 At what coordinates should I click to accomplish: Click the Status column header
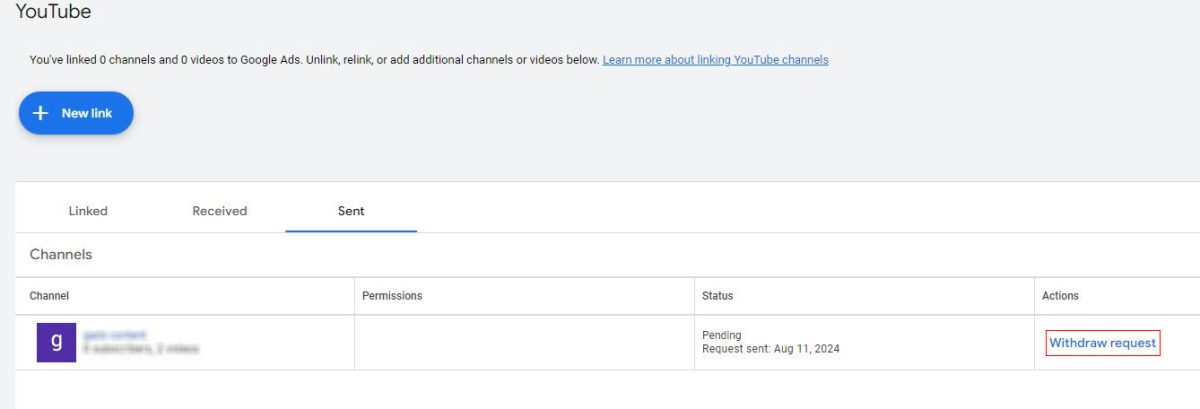point(717,296)
